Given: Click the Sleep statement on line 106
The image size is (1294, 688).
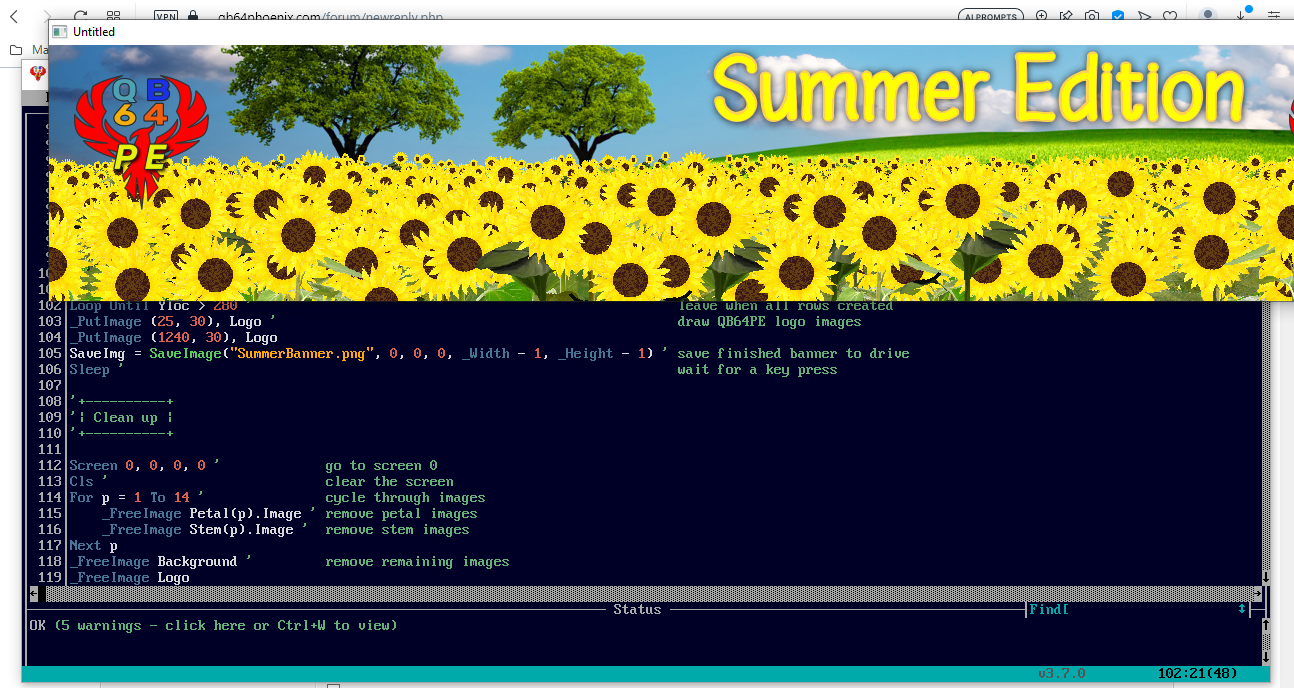Looking at the screenshot, I should tap(89, 369).
